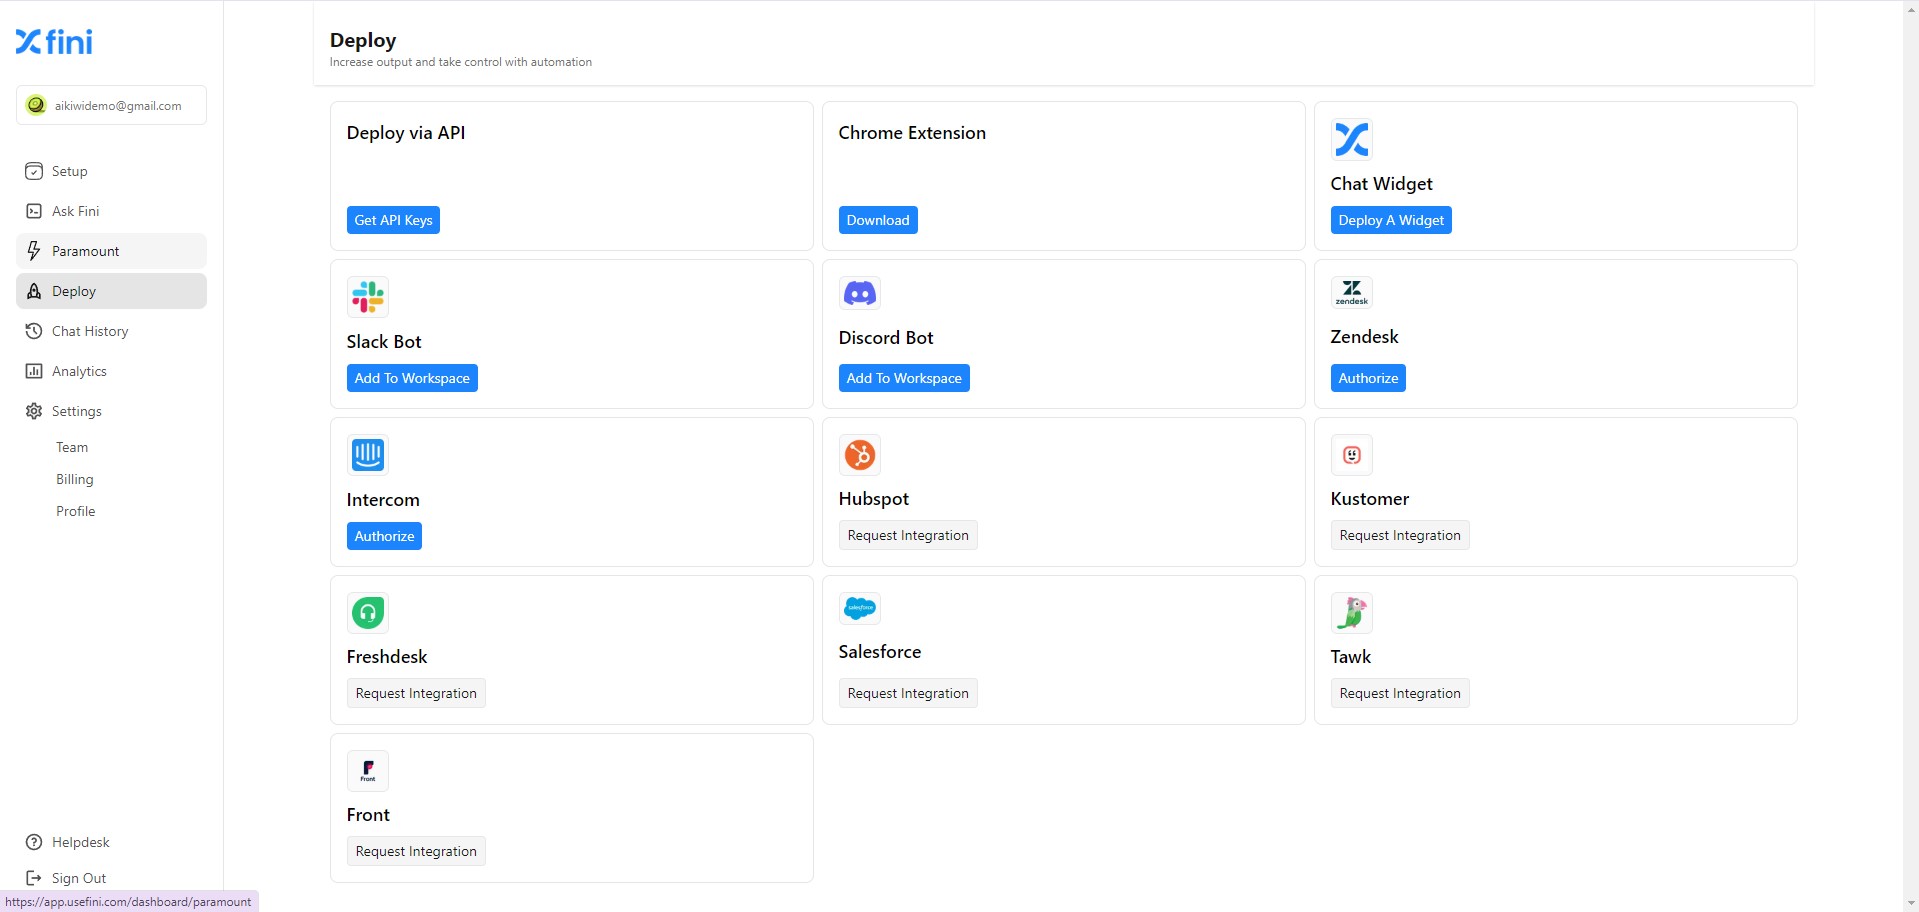The height and width of the screenshot is (912, 1919).
Task: Click the Chat History clock icon
Action: pyautogui.click(x=34, y=331)
